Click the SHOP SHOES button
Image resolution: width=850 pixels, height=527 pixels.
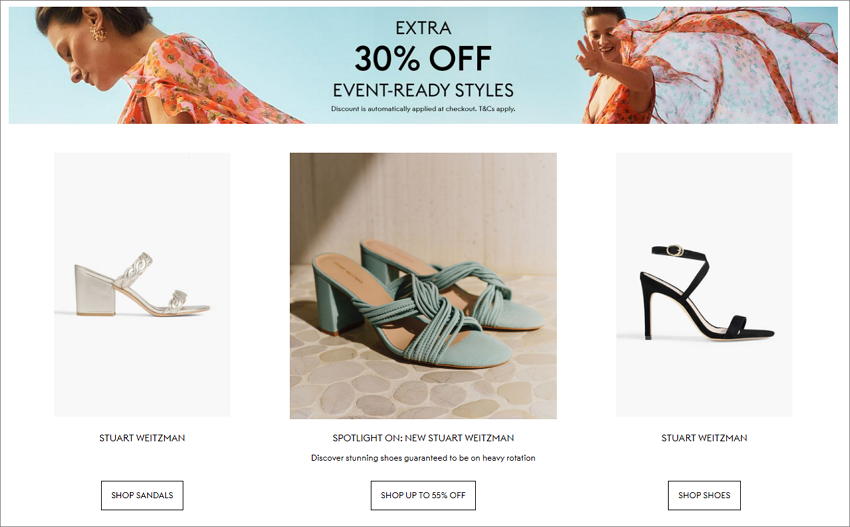tap(704, 495)
